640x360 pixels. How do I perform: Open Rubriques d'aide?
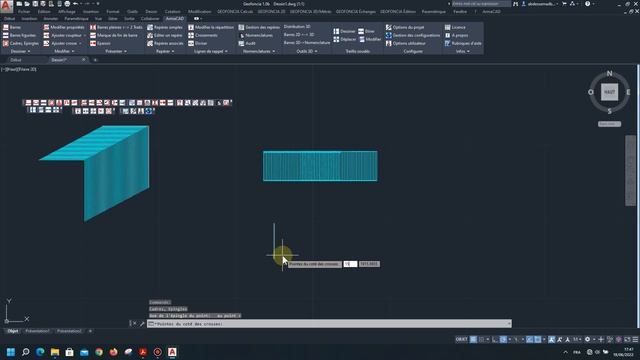(x=463, y=43)
